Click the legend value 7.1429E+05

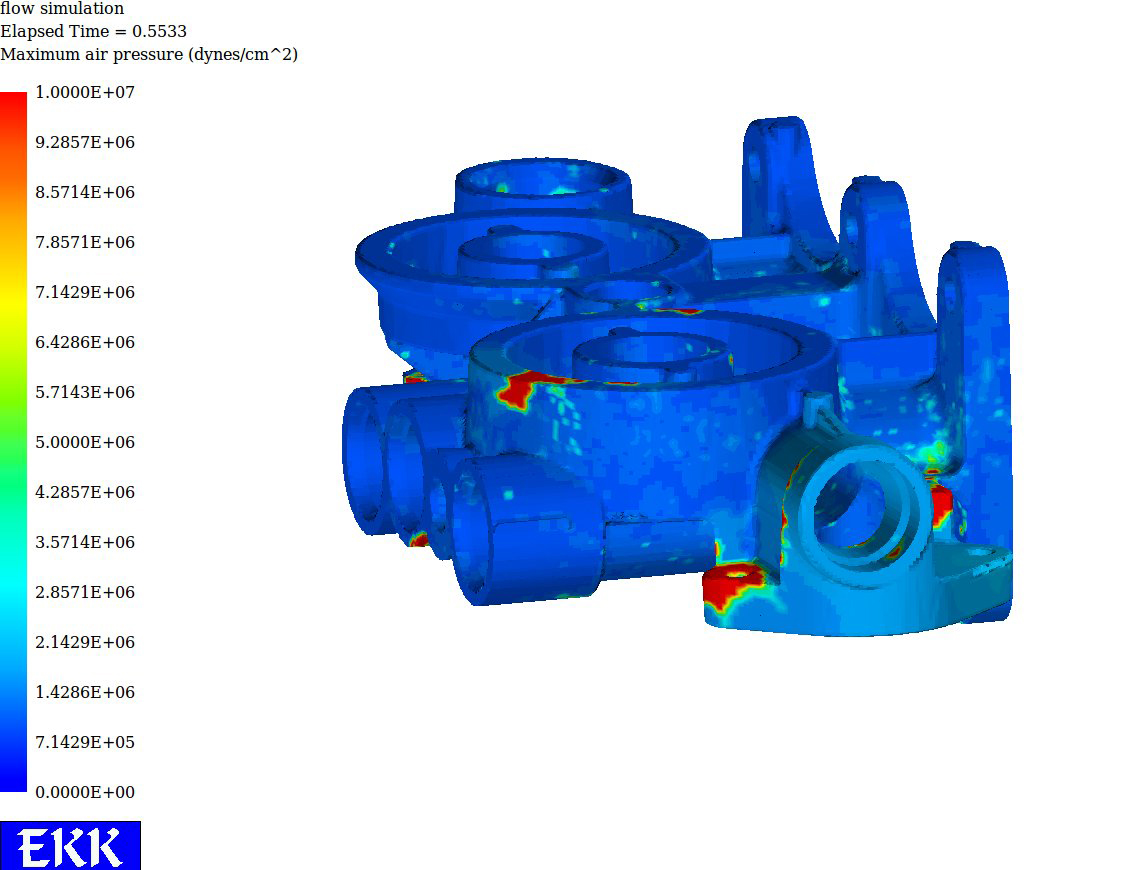point(85,742)
